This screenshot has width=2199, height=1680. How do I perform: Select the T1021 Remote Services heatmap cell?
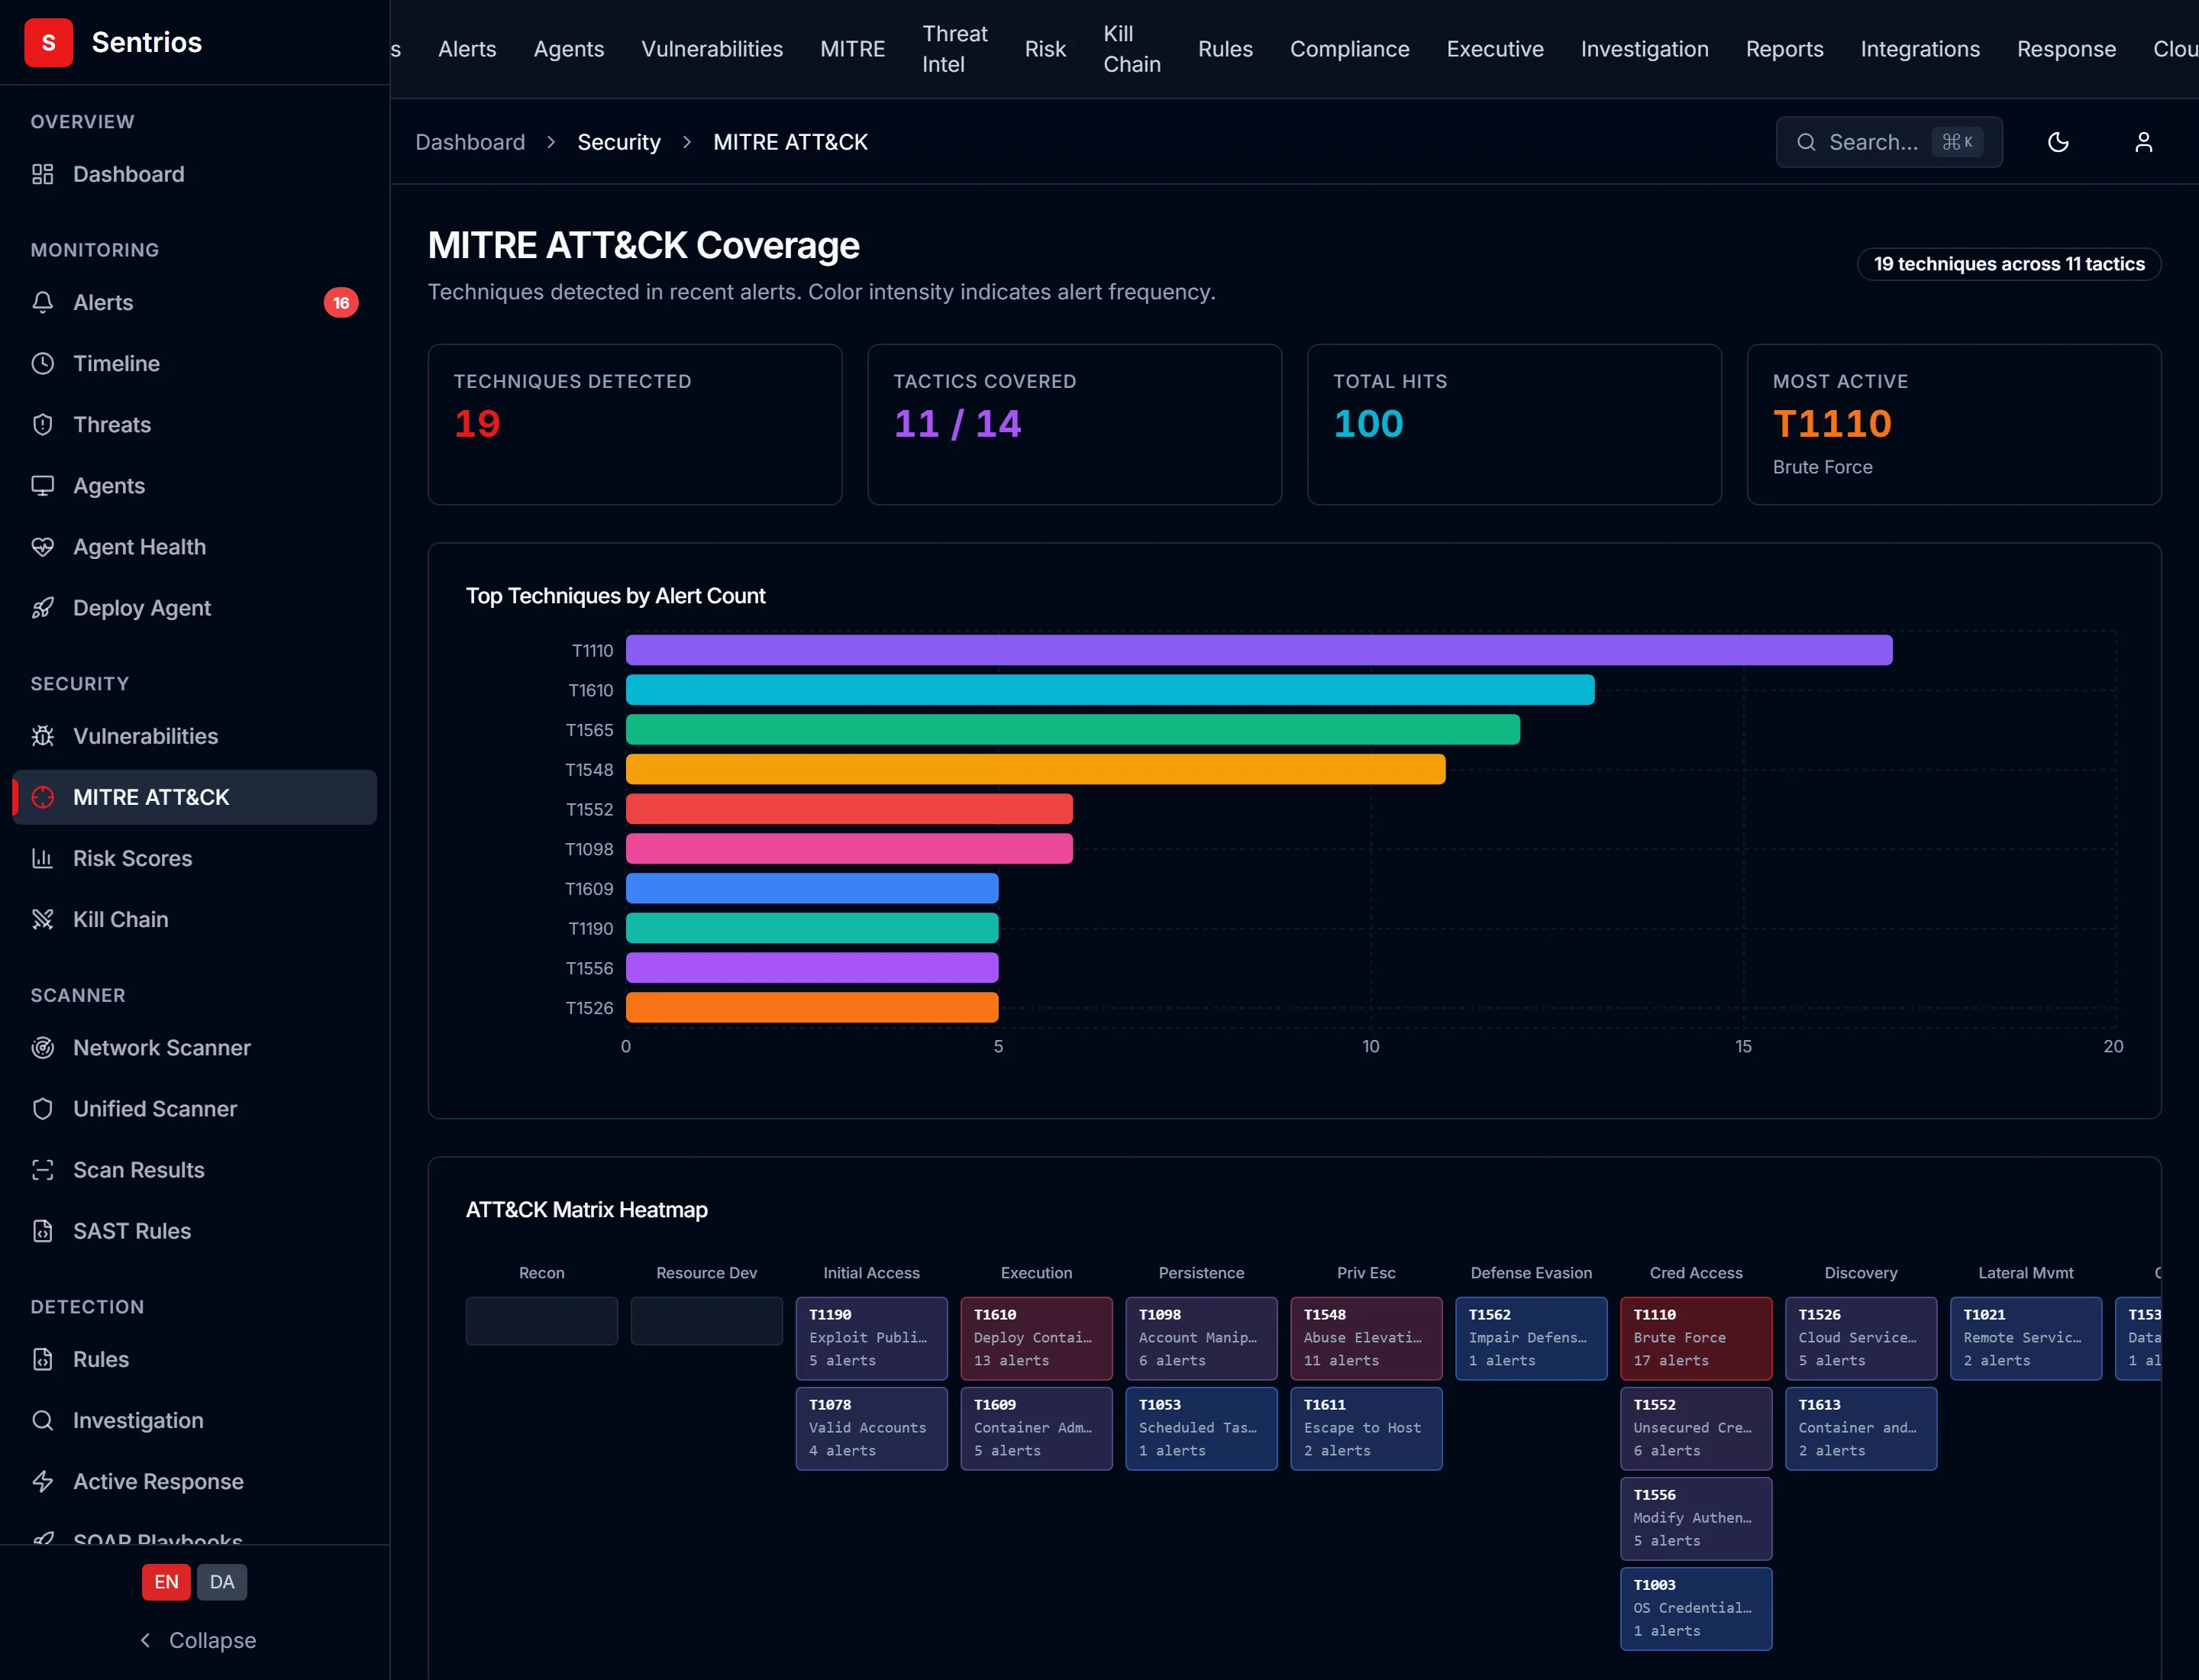[2026, 1338]
